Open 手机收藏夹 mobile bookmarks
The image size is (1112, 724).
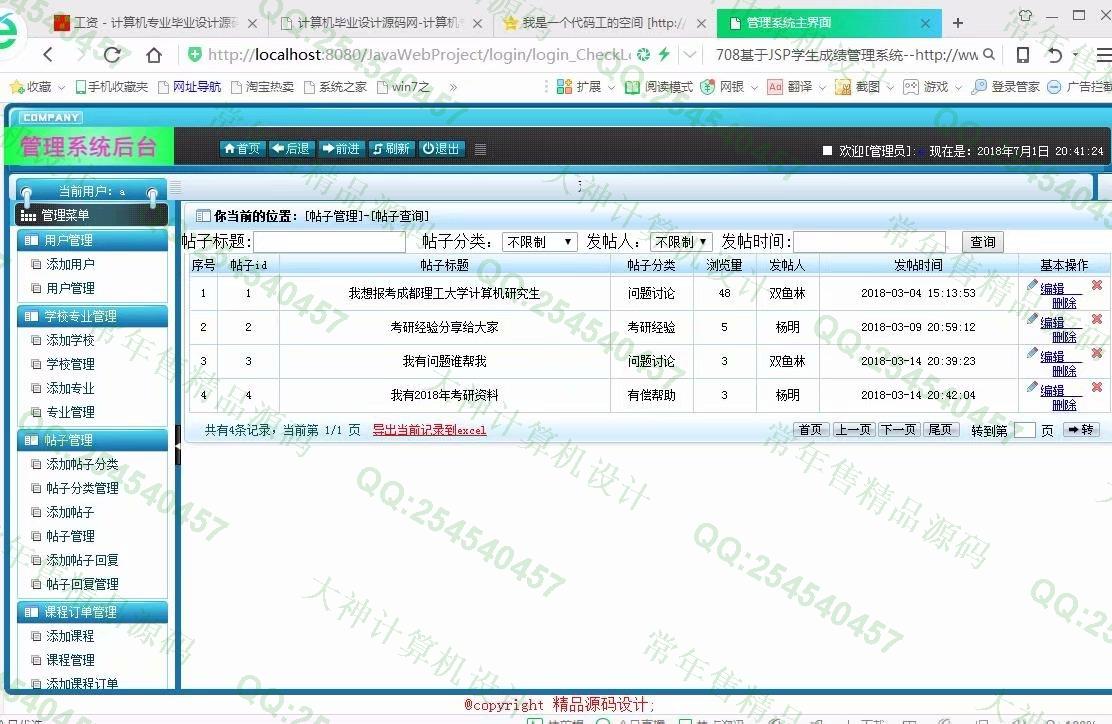(111, 87)
